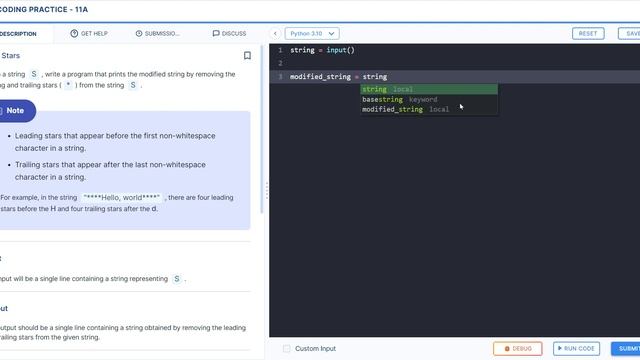Click the example string "****Hello, world****"
This screenshot has width=640, height=360.
122,198
